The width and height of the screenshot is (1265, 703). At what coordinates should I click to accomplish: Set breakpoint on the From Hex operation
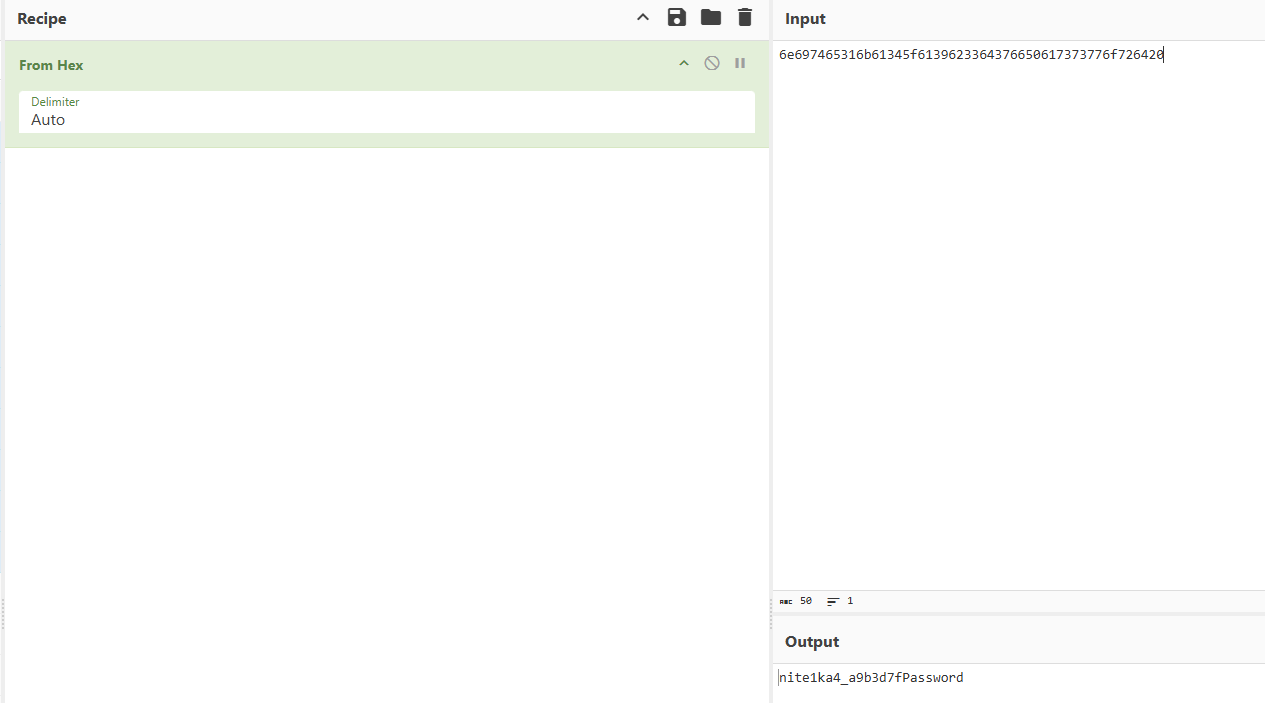pos(740,63)
